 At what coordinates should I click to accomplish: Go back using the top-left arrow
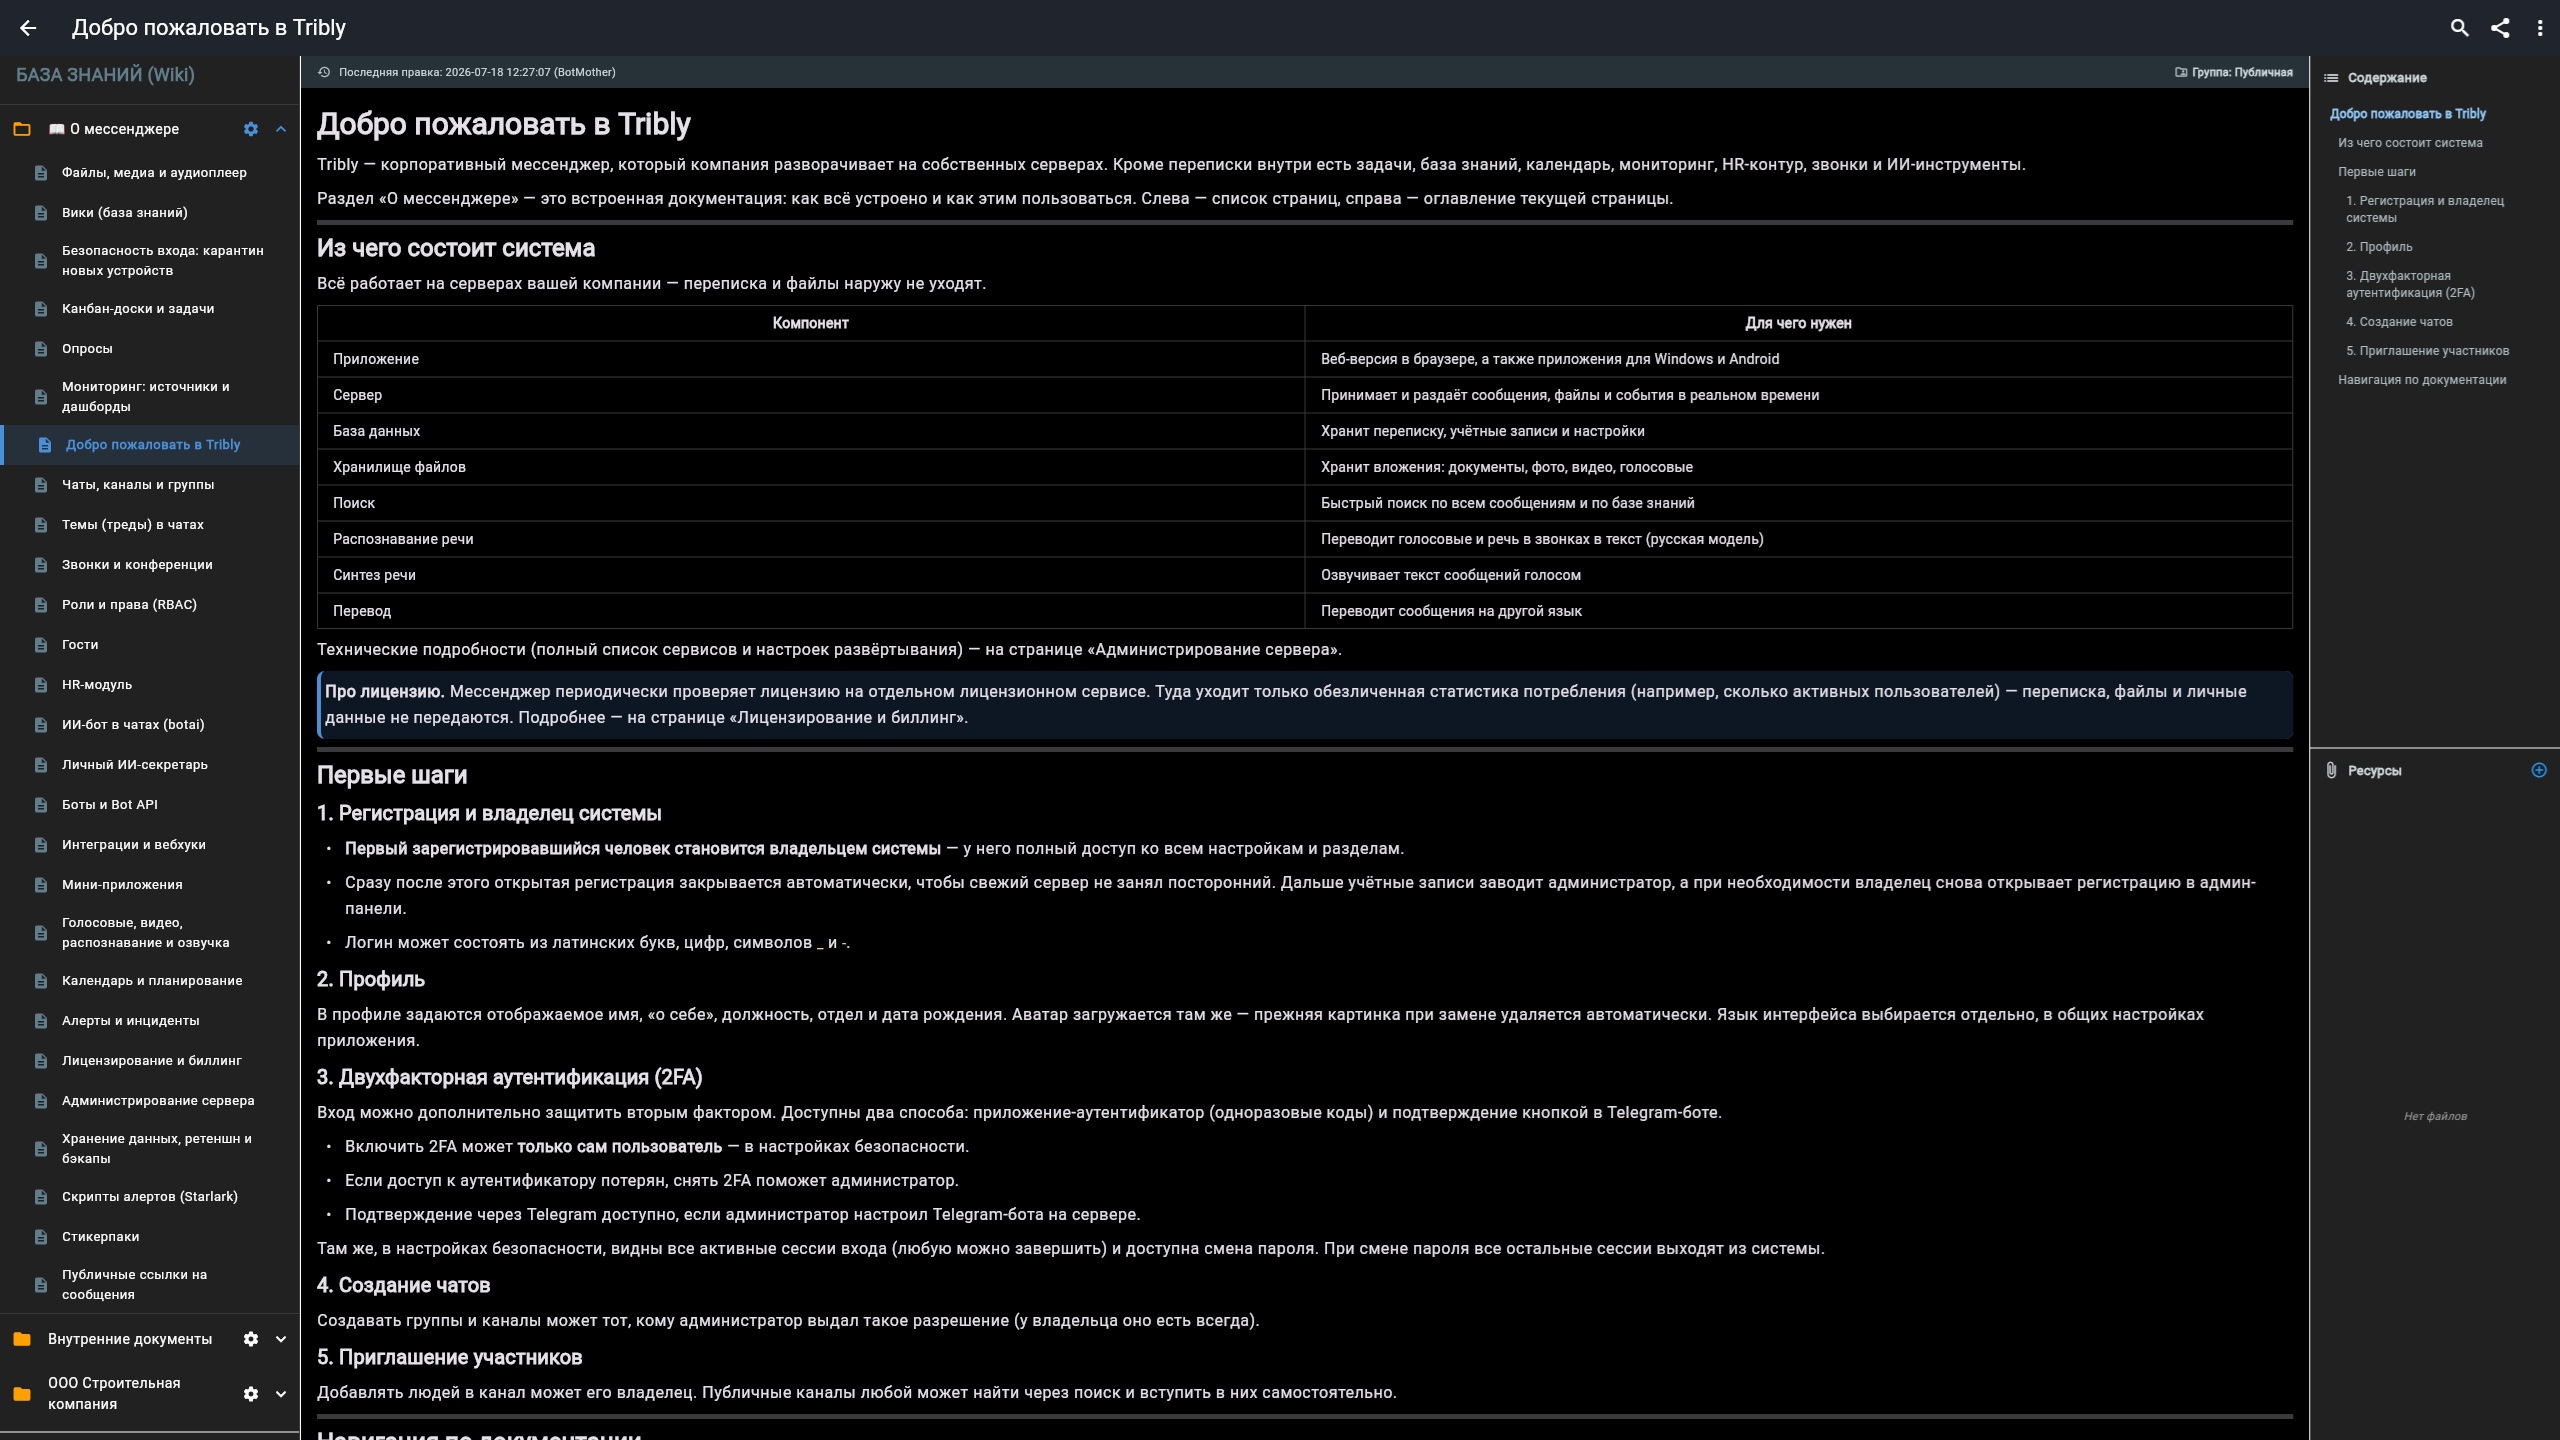pyautogui.click(x=28, y=28)
